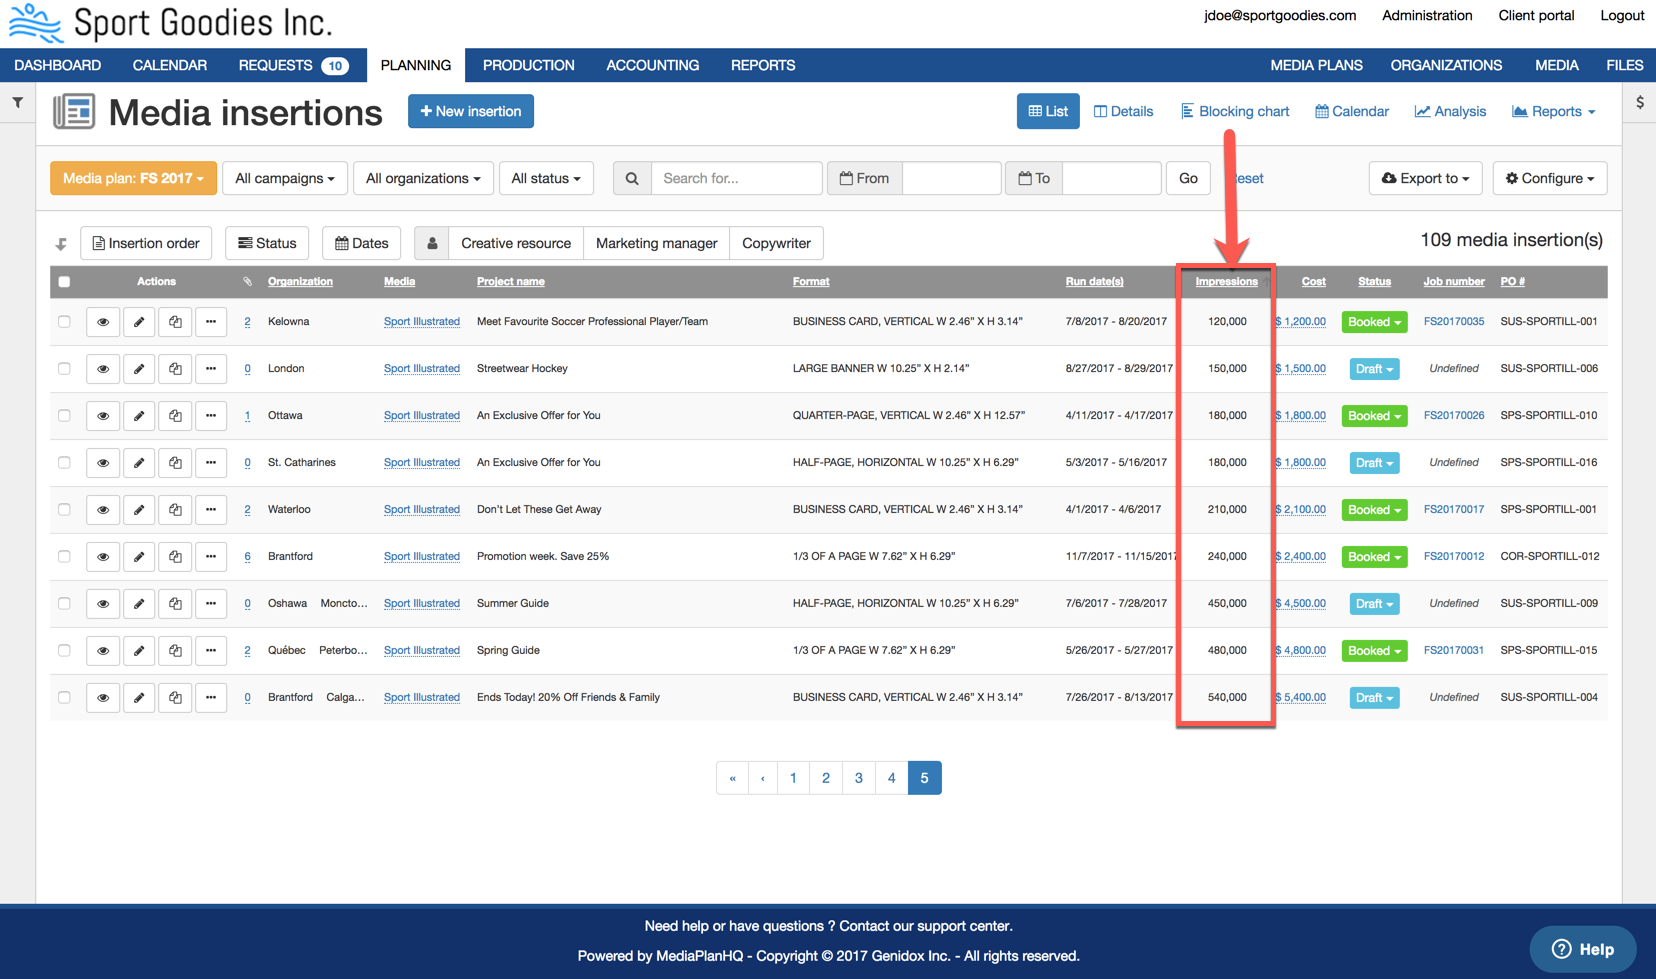
Task: Click the Search for... input field
Action: click(x=736, y=178)
